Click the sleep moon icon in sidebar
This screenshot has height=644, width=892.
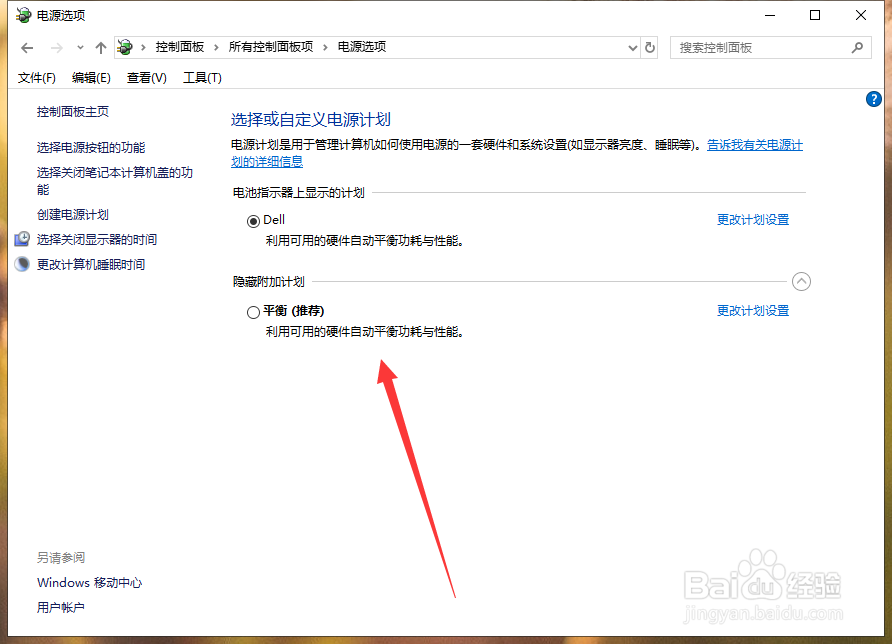22,264
